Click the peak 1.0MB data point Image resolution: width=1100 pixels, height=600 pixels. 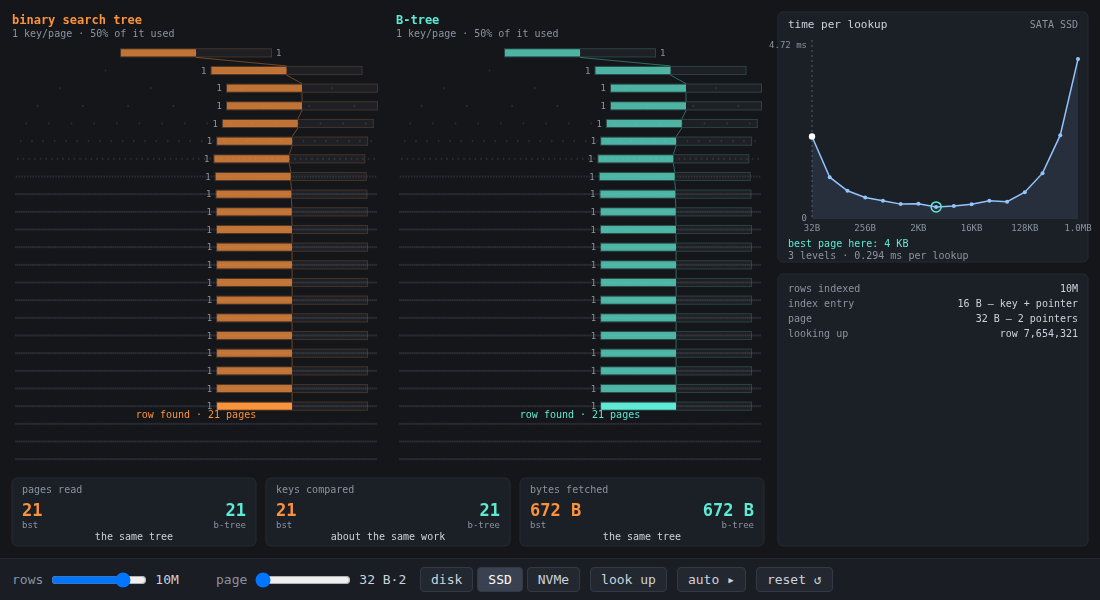(1078, 60)
